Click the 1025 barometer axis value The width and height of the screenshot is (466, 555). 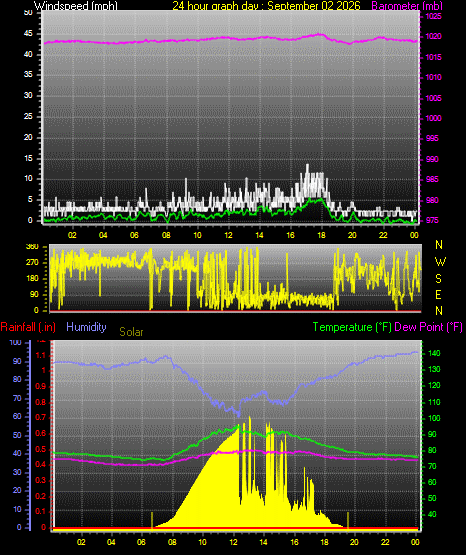point(433,16)
